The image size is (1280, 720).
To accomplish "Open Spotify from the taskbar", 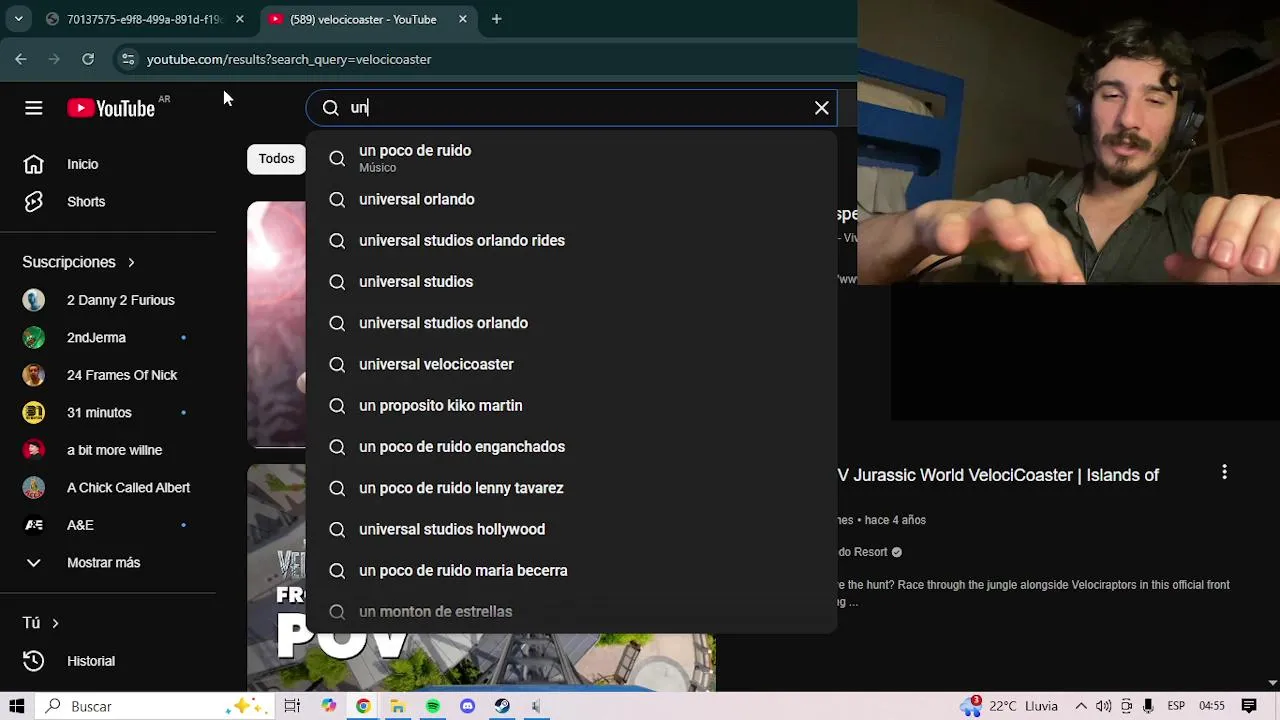I will 432,706.
